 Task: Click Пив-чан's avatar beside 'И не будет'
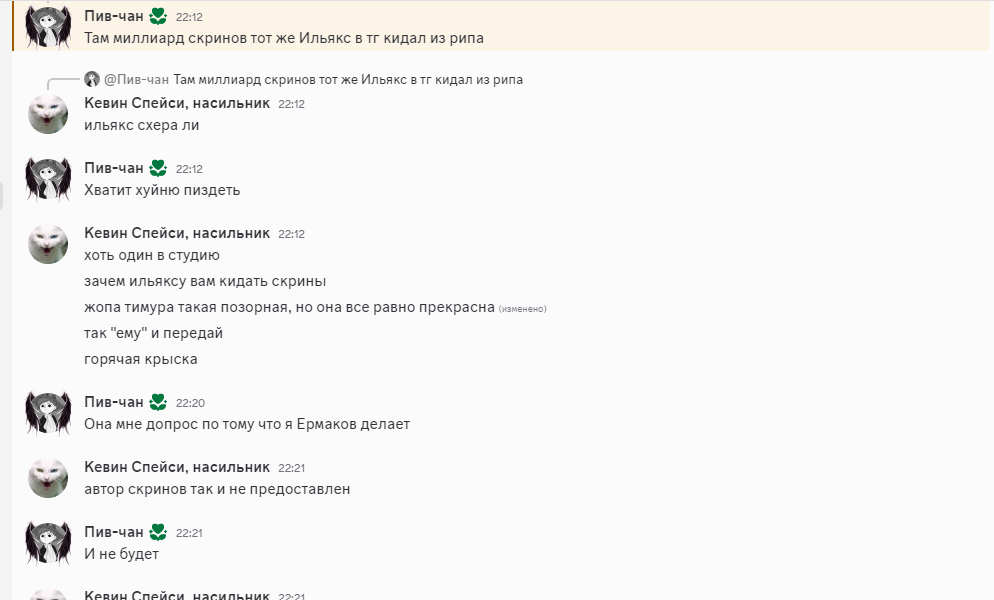[47, 543]
